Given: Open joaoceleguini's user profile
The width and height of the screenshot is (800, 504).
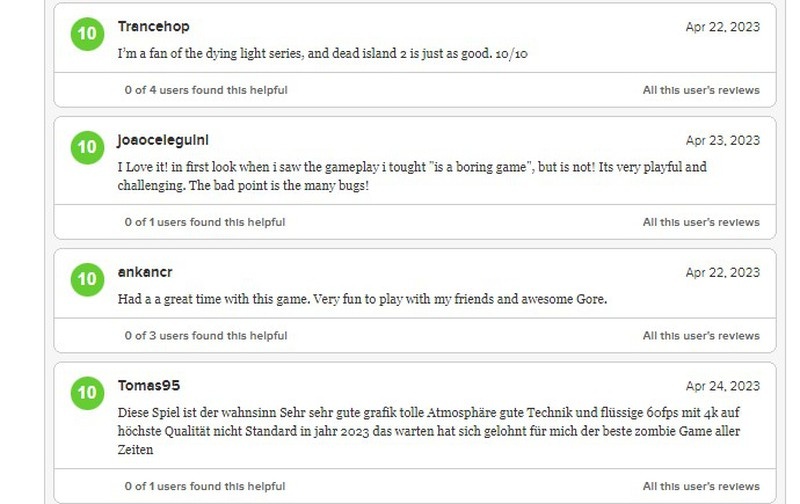Looking at the screenshot, I should click(x=163, y=140).
